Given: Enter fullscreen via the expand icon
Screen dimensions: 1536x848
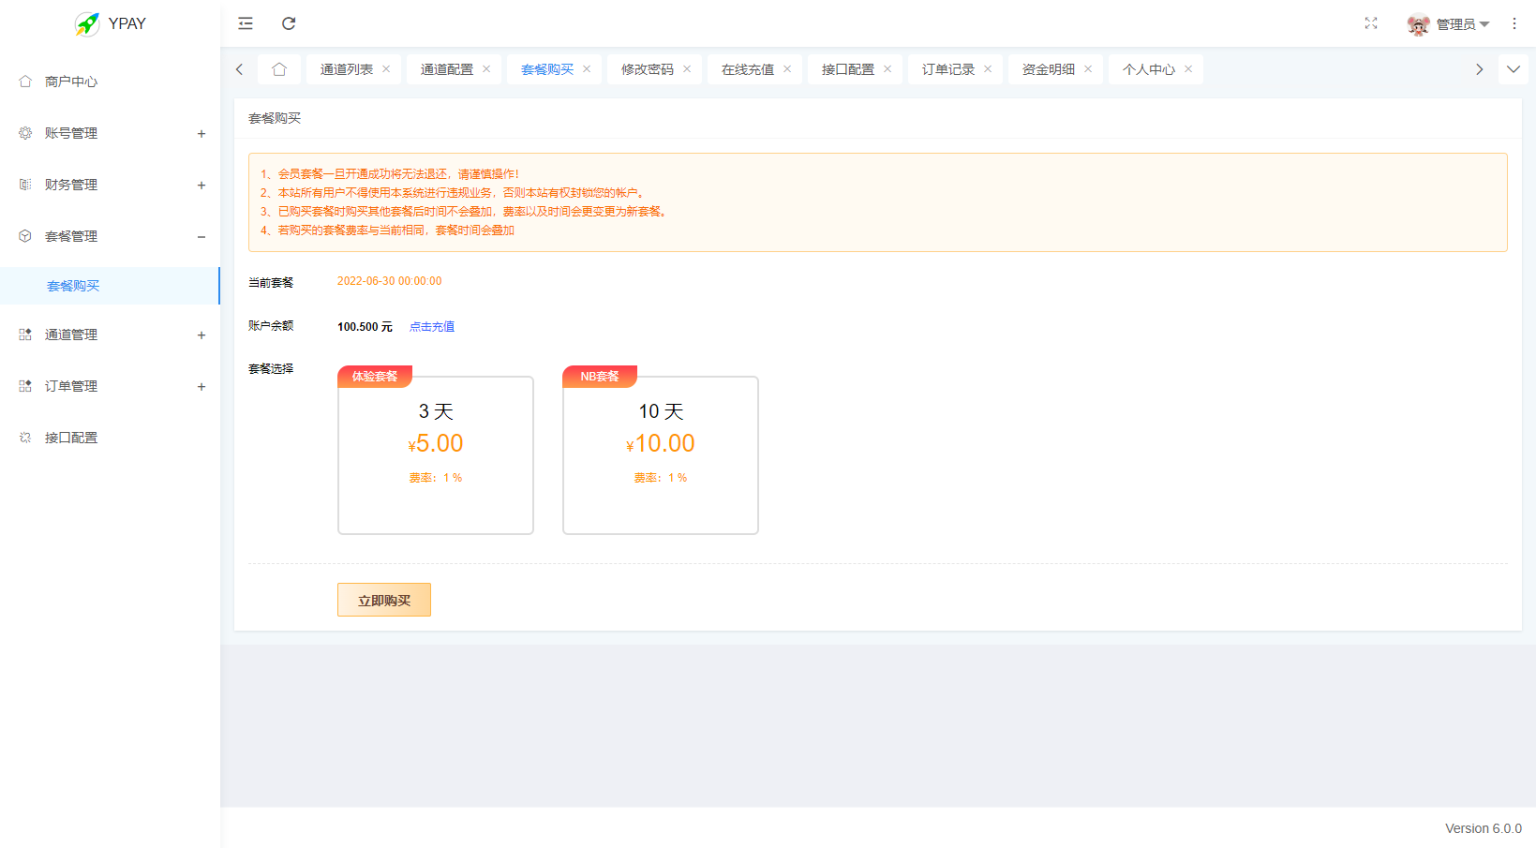Looking at the screenshot, I should tap(1371, 23).
